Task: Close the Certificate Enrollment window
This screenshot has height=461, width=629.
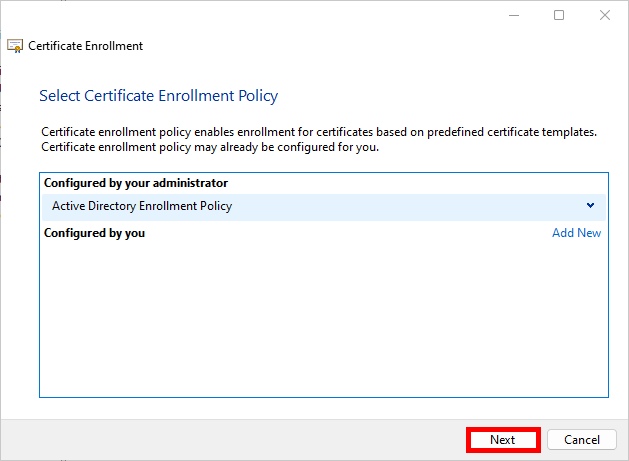Action: point(605,15)
